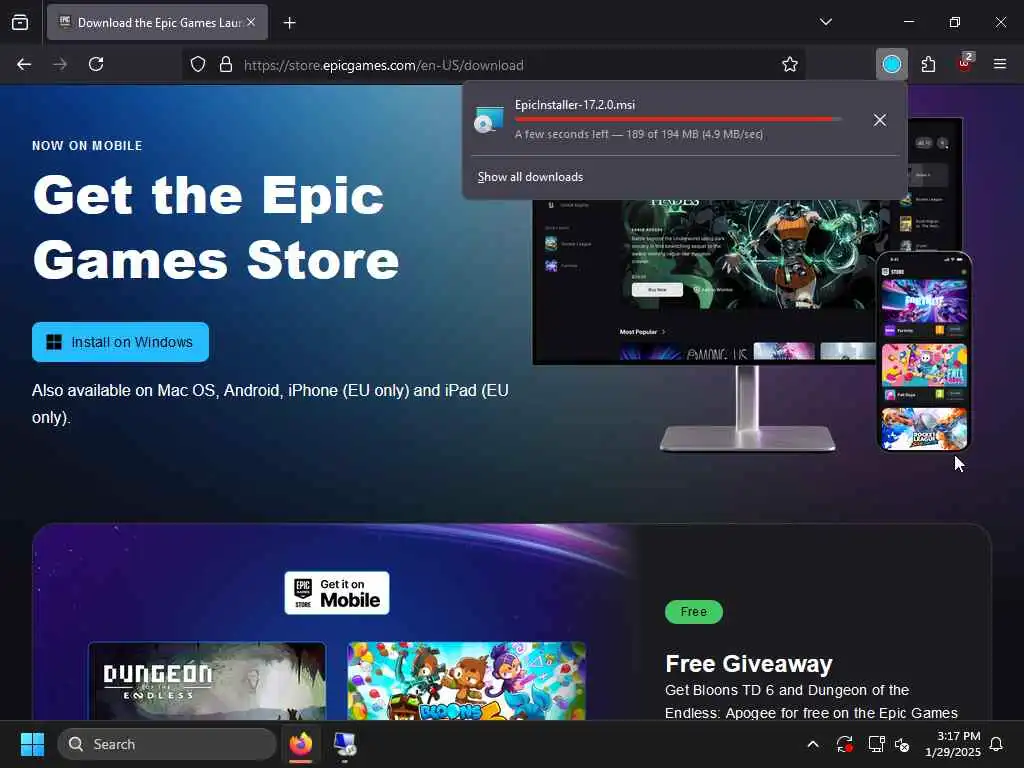Bookmark this page with the star icon

pyautogui.click(x=790, y=64)
